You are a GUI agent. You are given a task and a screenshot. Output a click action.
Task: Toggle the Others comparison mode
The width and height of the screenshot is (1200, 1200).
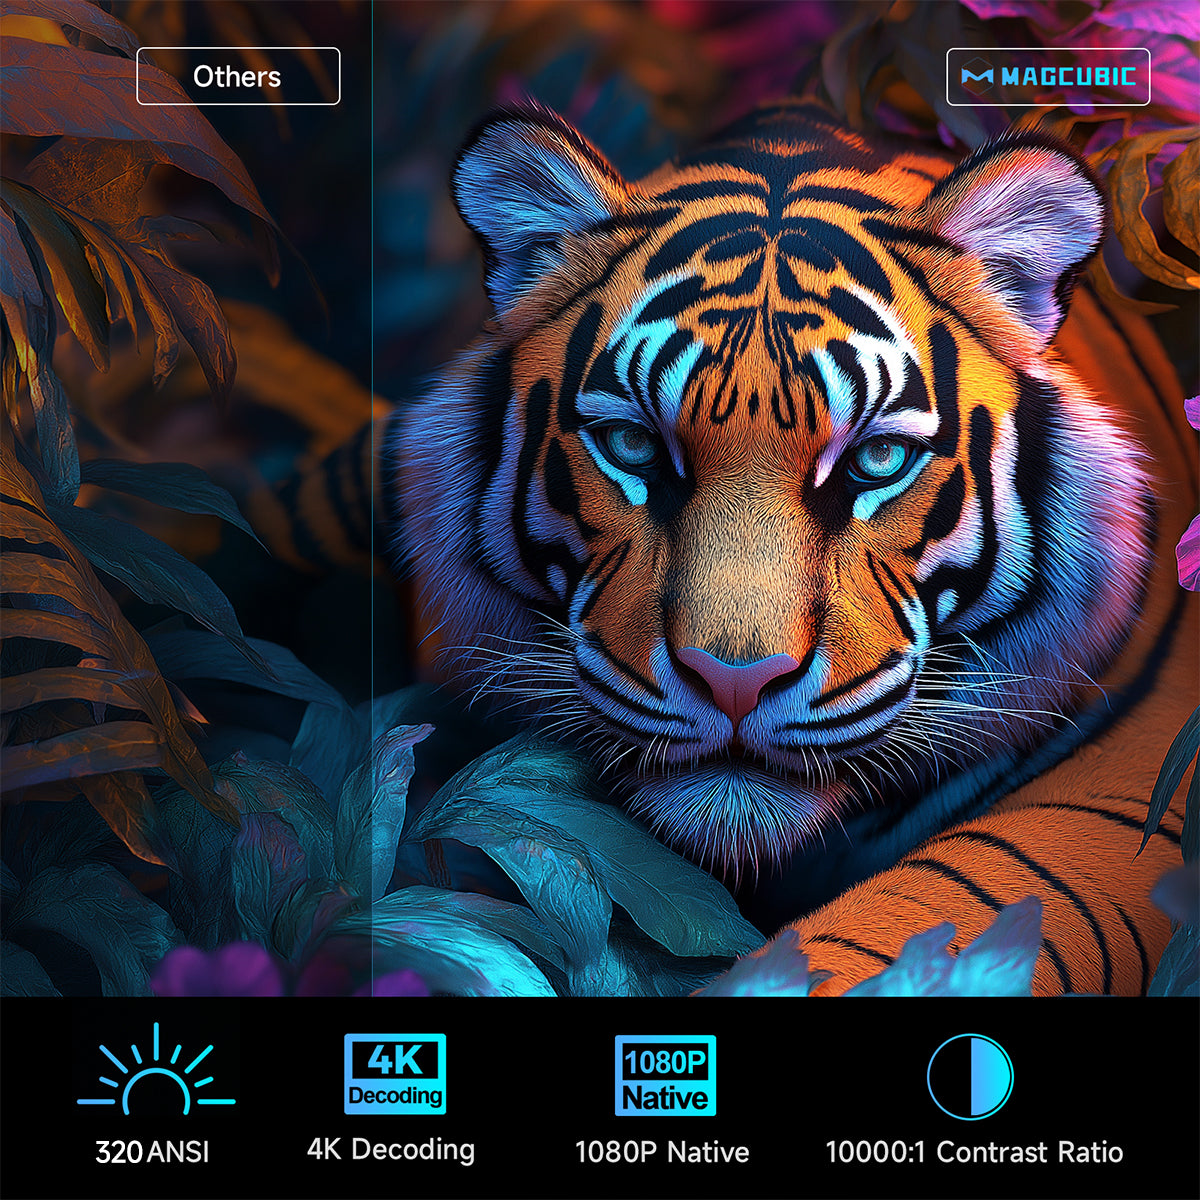tap(237, 76)
